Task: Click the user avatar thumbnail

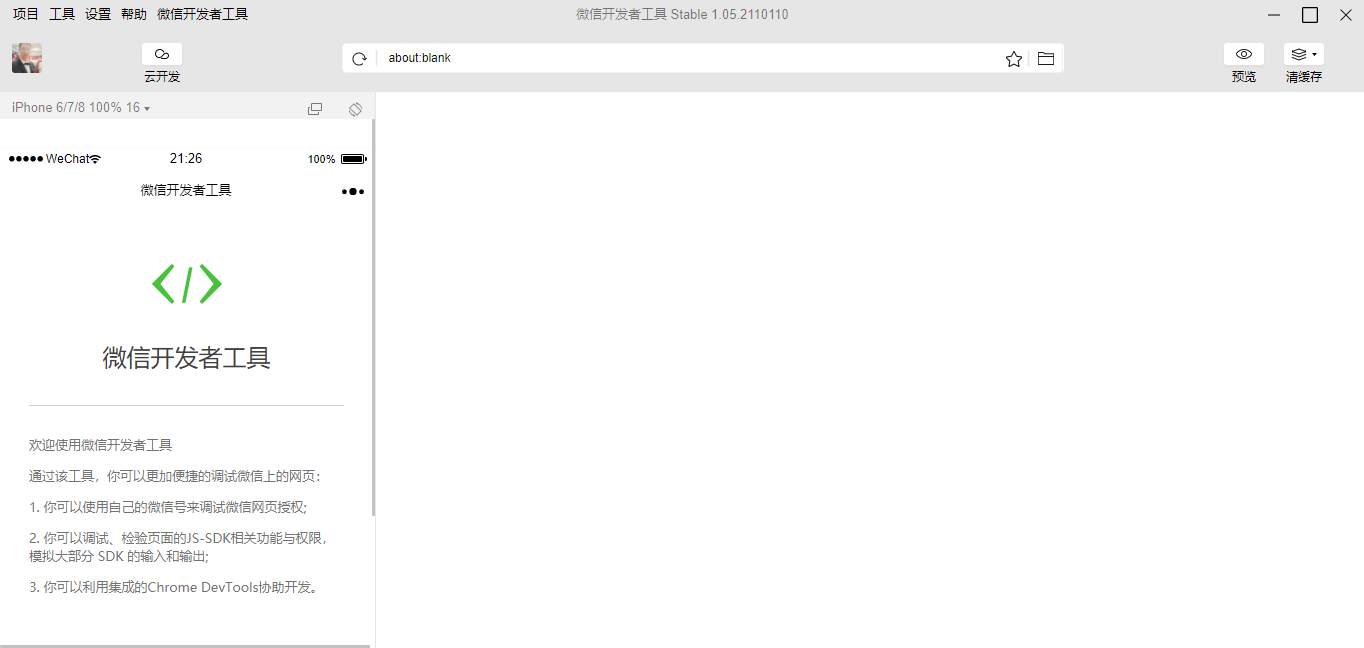Action: tap(27, 58)
